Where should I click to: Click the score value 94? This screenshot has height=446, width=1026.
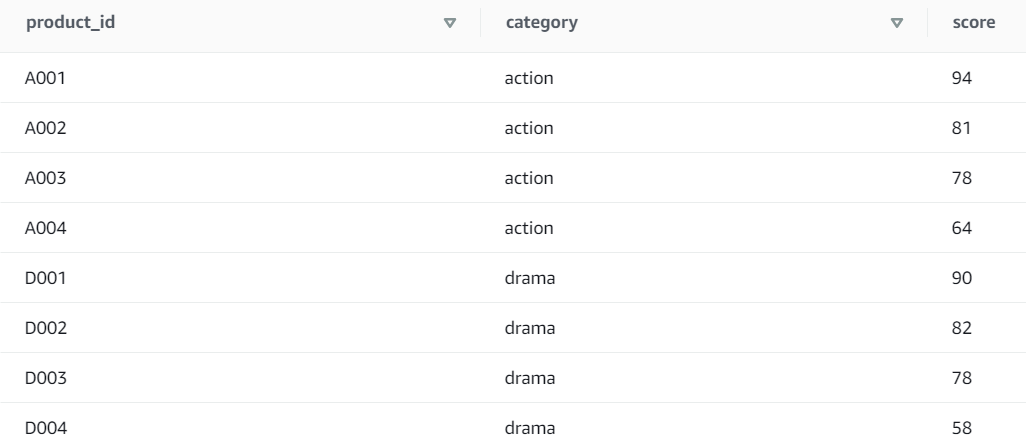[x=962, y=78]
